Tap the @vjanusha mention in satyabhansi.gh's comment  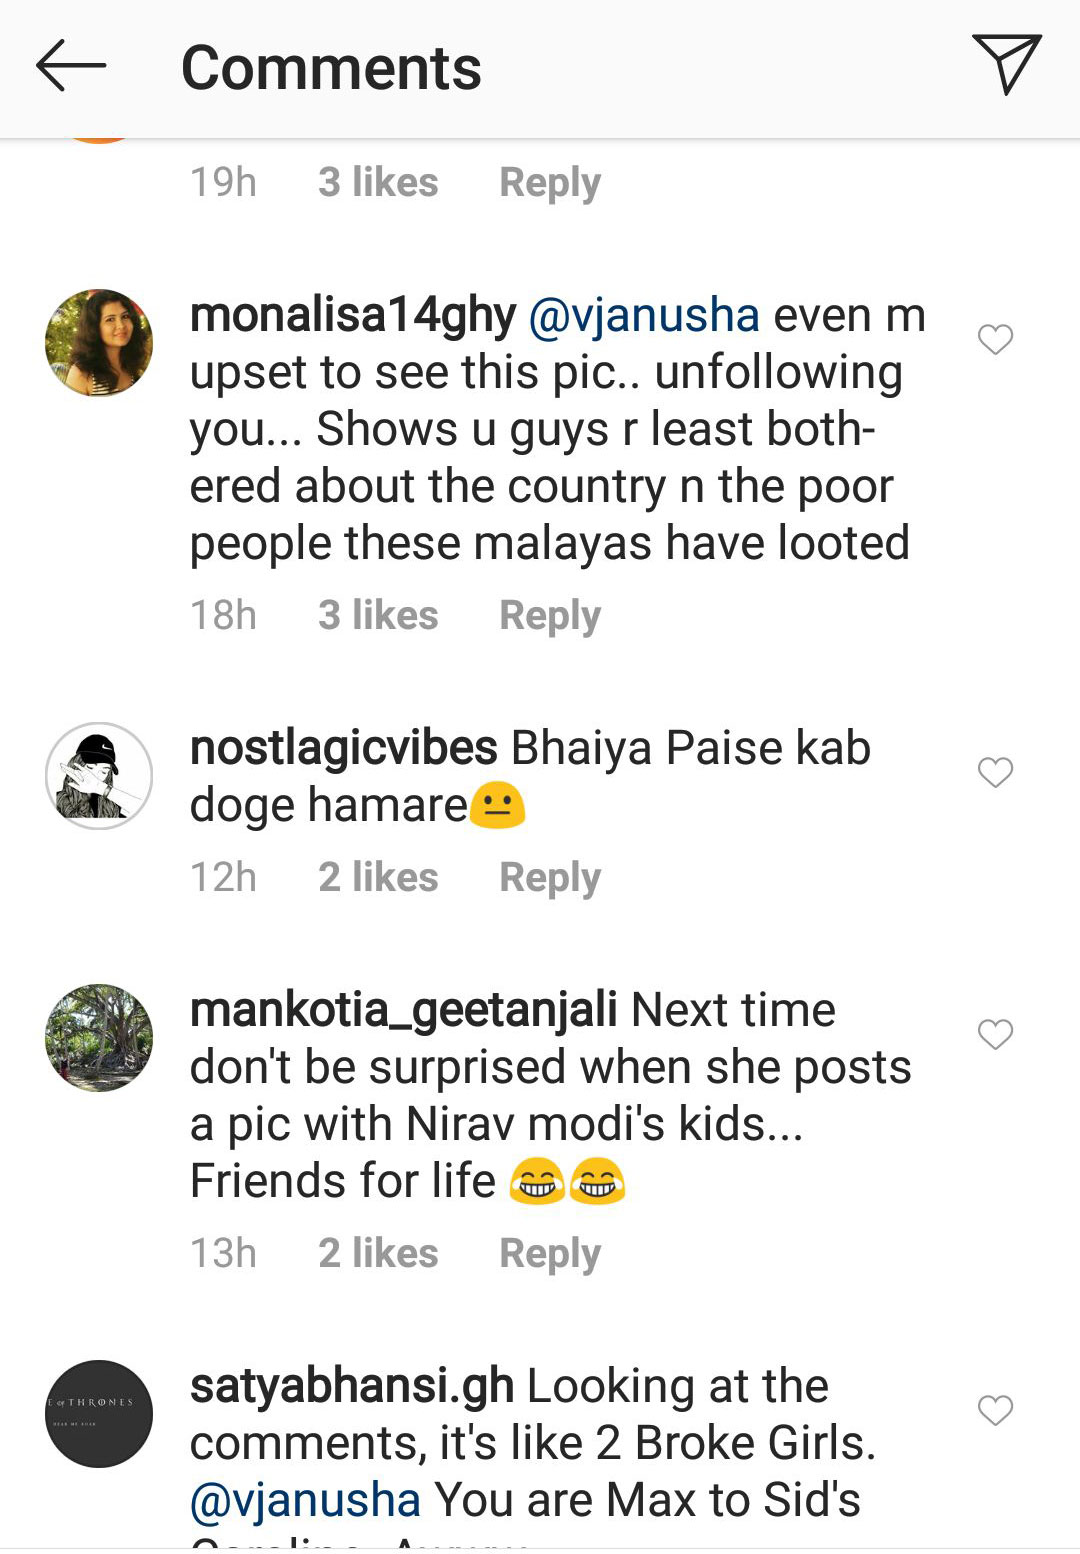coord(305,1500)
